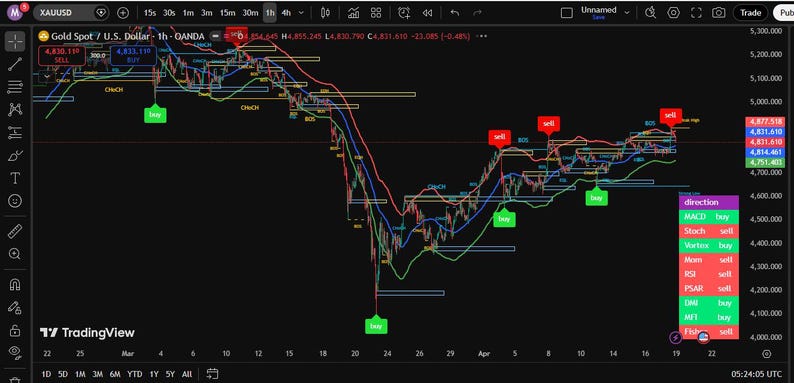Open the Indicators dialog

click(x=353, y=13)
